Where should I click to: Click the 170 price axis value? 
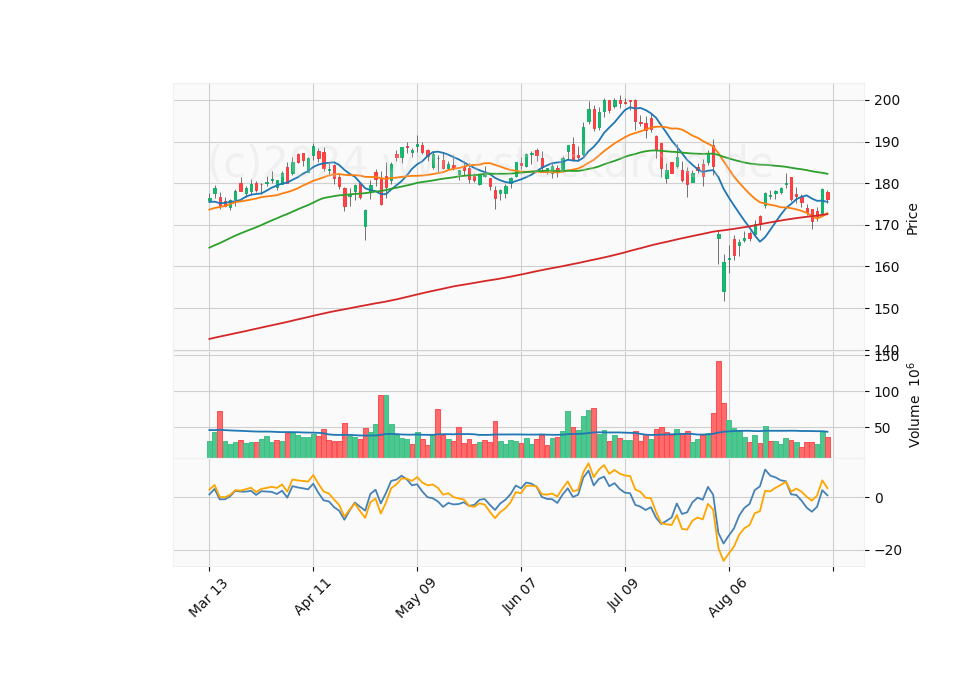click(x=887, y=226)
